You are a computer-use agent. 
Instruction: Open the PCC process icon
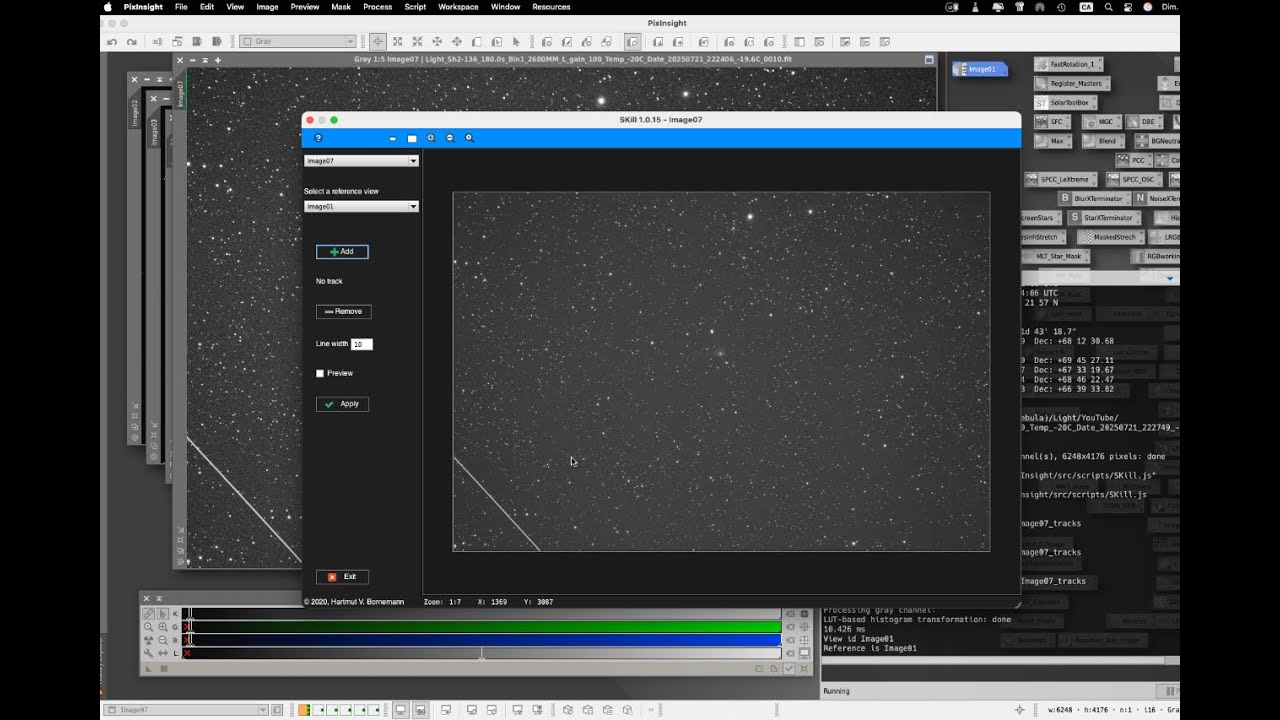tap(1133, 160)
